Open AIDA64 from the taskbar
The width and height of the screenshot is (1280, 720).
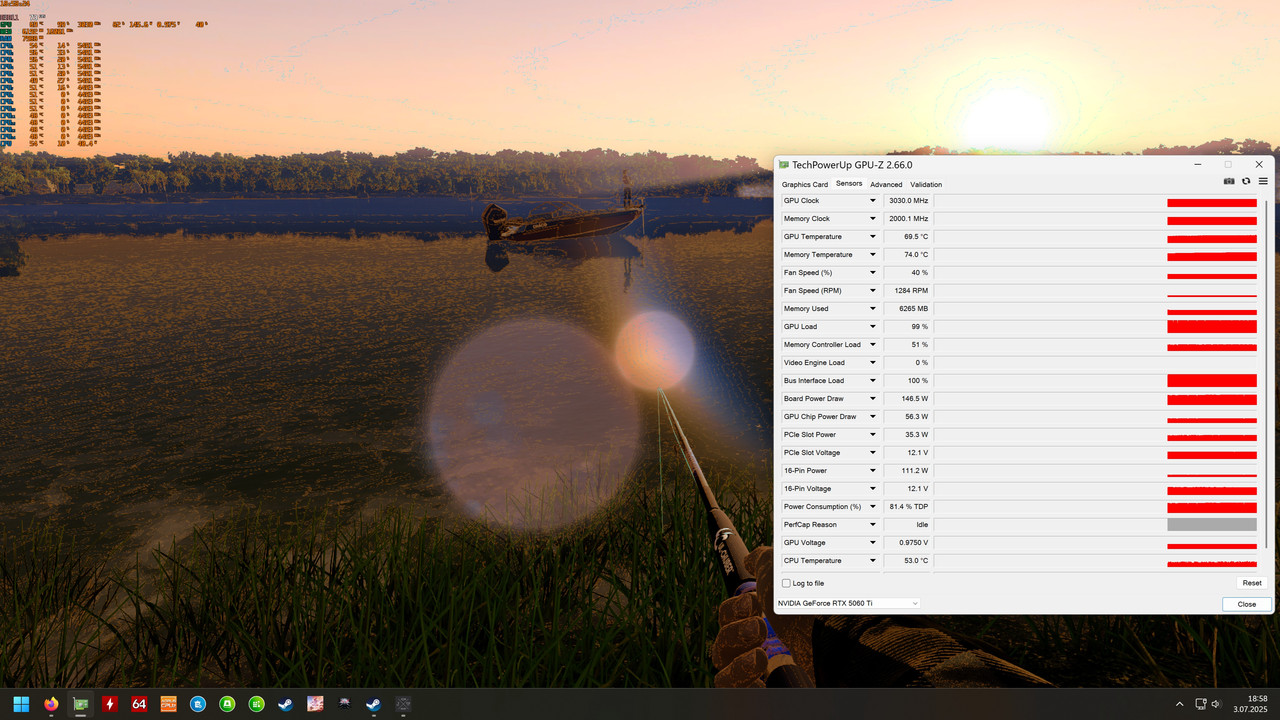[x=139, y=704]
